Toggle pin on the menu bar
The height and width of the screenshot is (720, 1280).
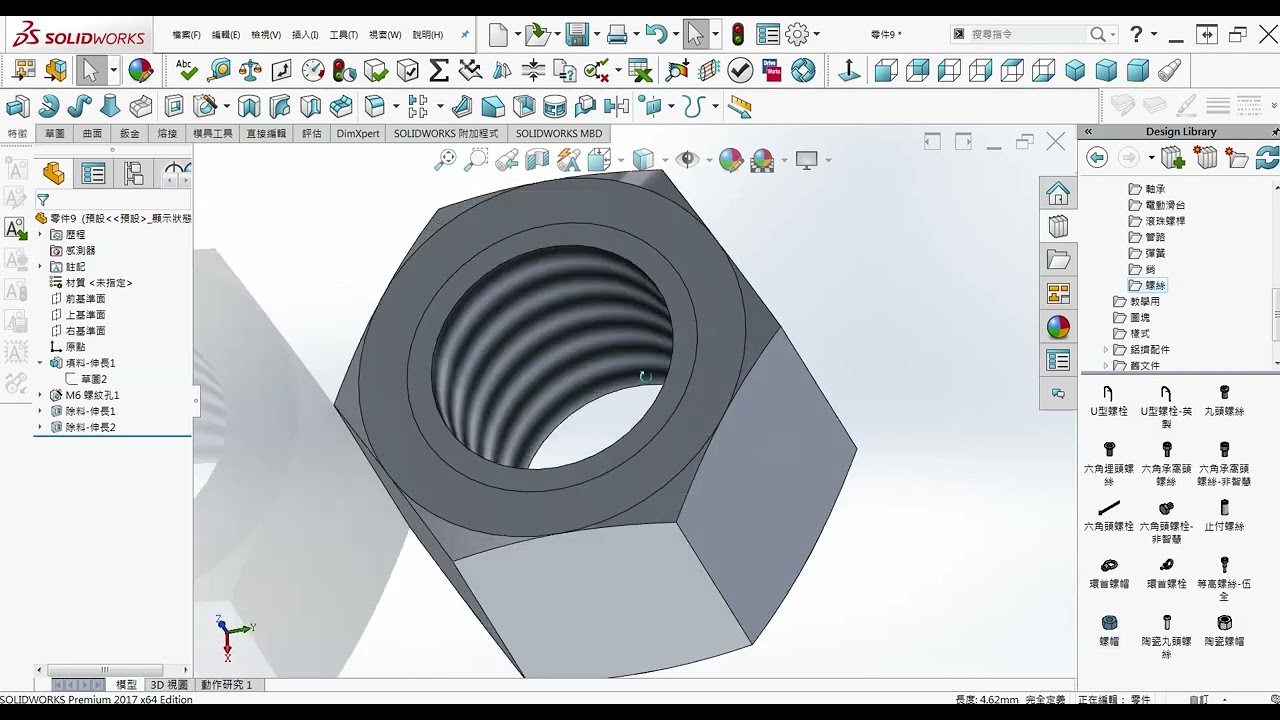point(465,34)
